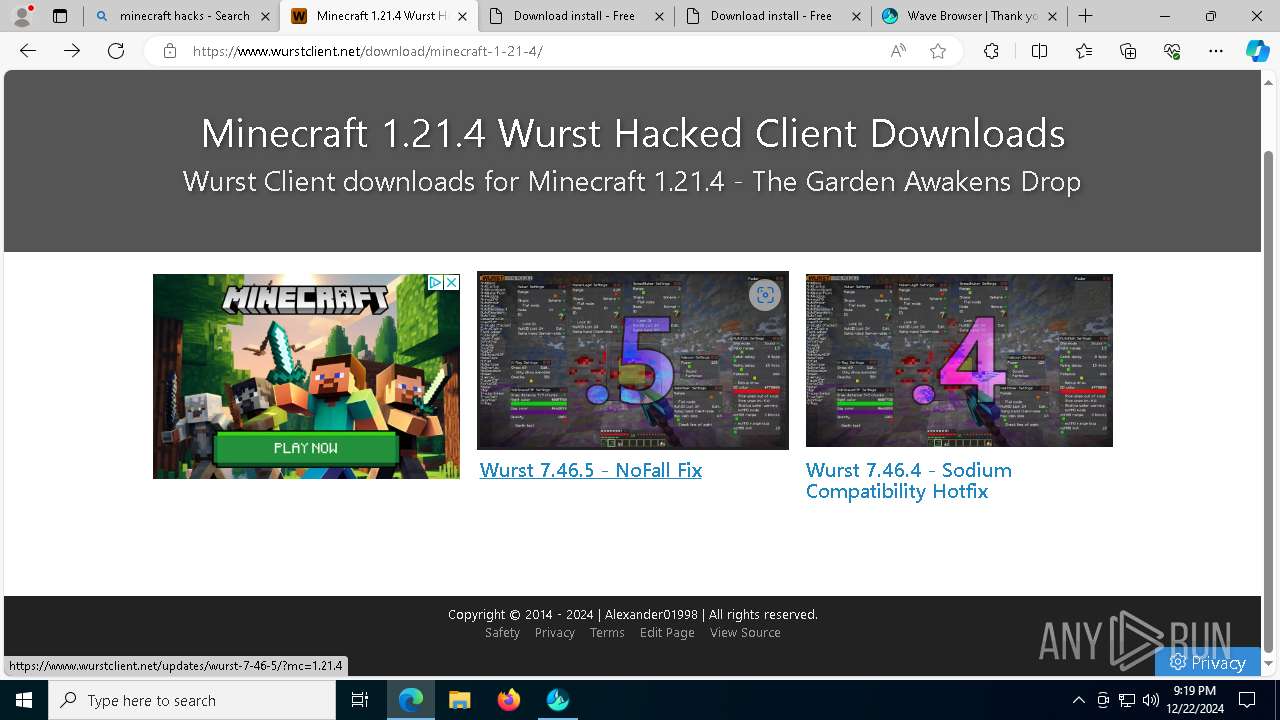
Task: Launch Firefox from the taskbar
Action: click(x=509, y=700)
